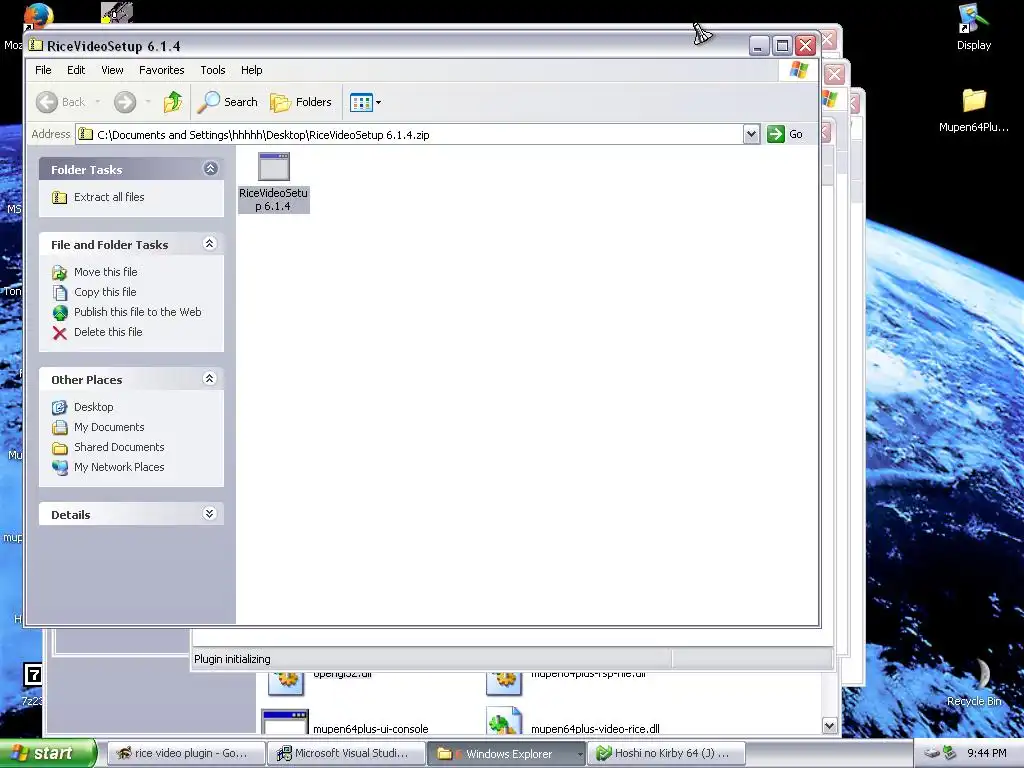Image resolution: width=1024 pixels, height=768 pixels.
Task: Expand the Address bar dropdown
Action: [x=751, y=135]
